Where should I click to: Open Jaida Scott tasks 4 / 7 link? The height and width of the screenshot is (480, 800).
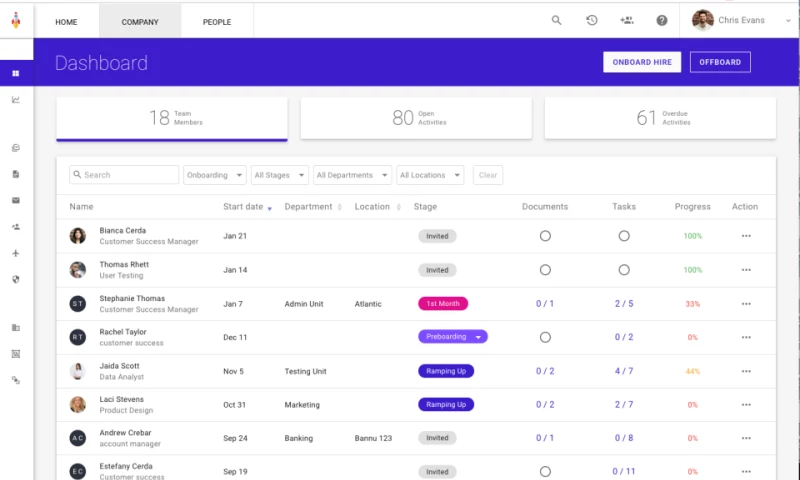(x=624, y=371)
